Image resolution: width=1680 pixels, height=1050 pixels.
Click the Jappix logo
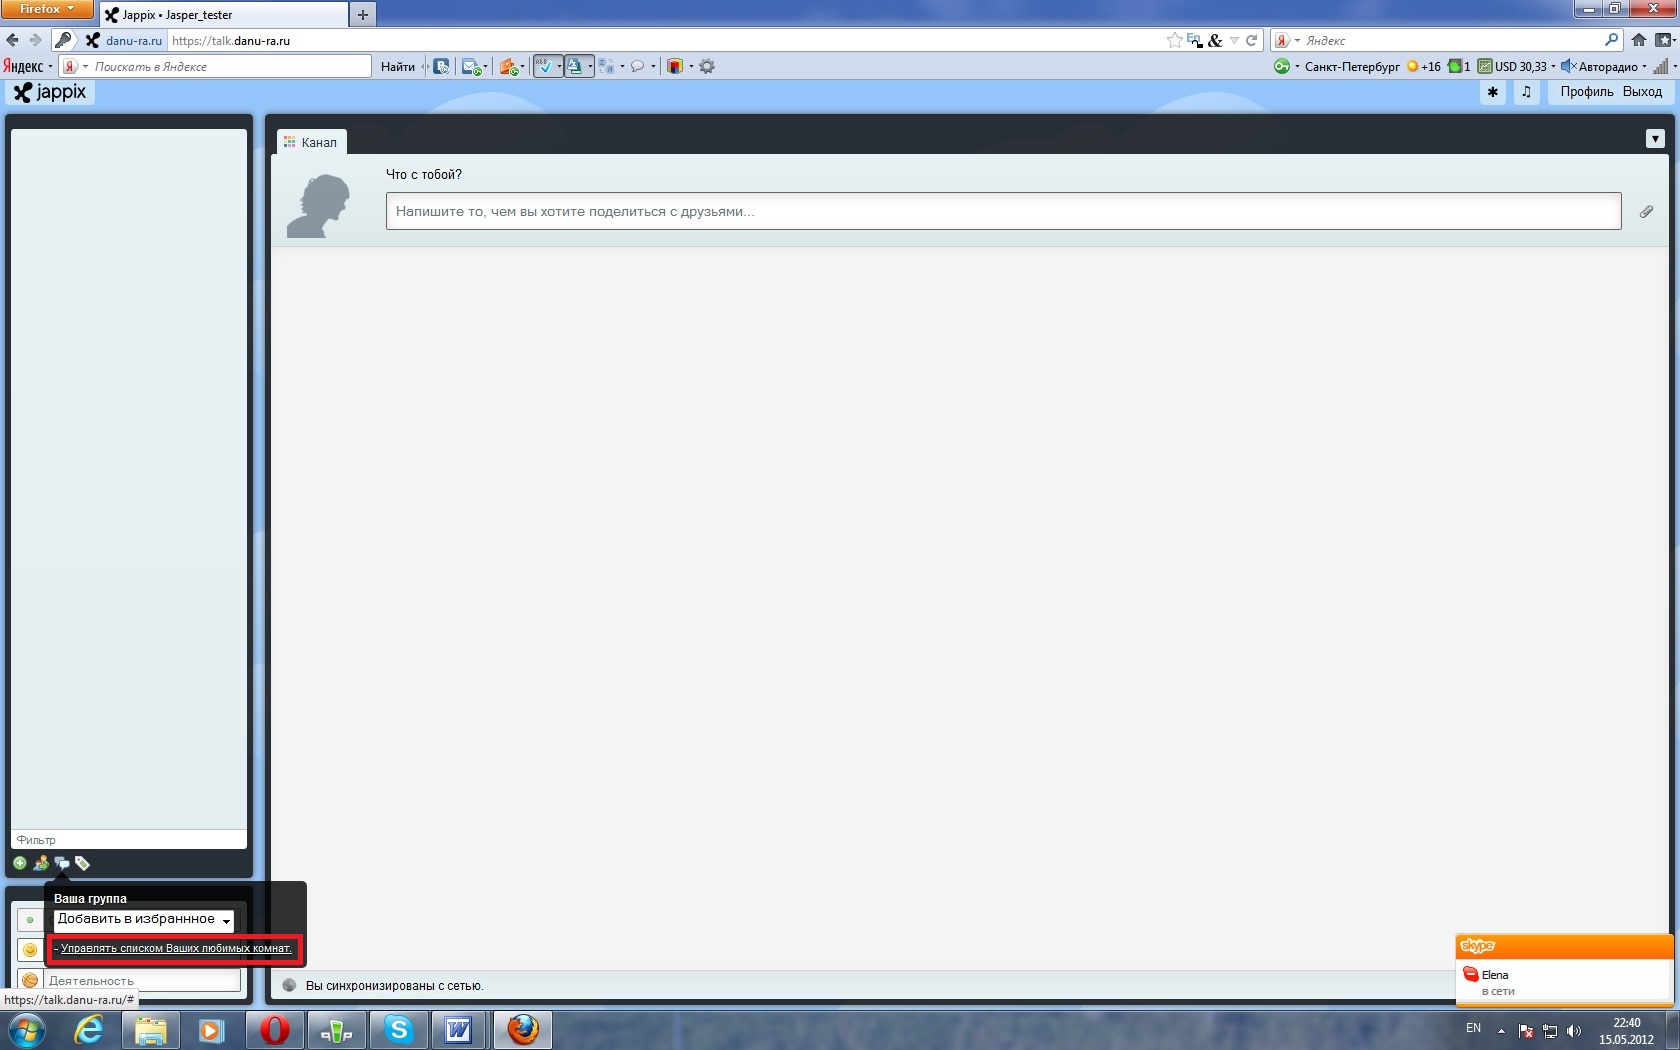(50, 92)
